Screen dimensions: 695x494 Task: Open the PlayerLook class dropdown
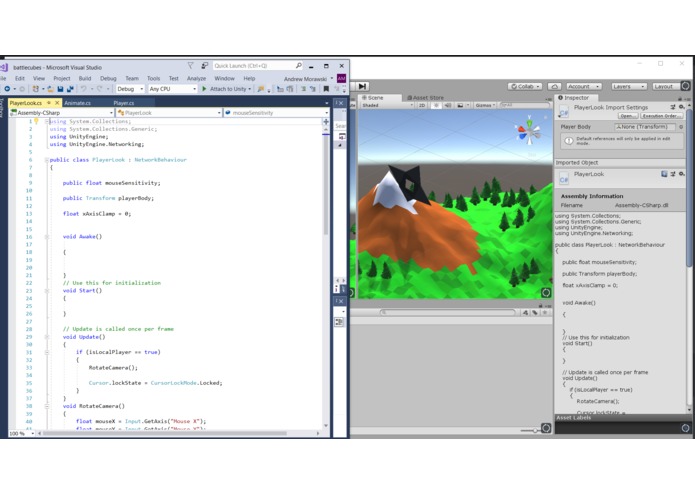pos(169,113)
